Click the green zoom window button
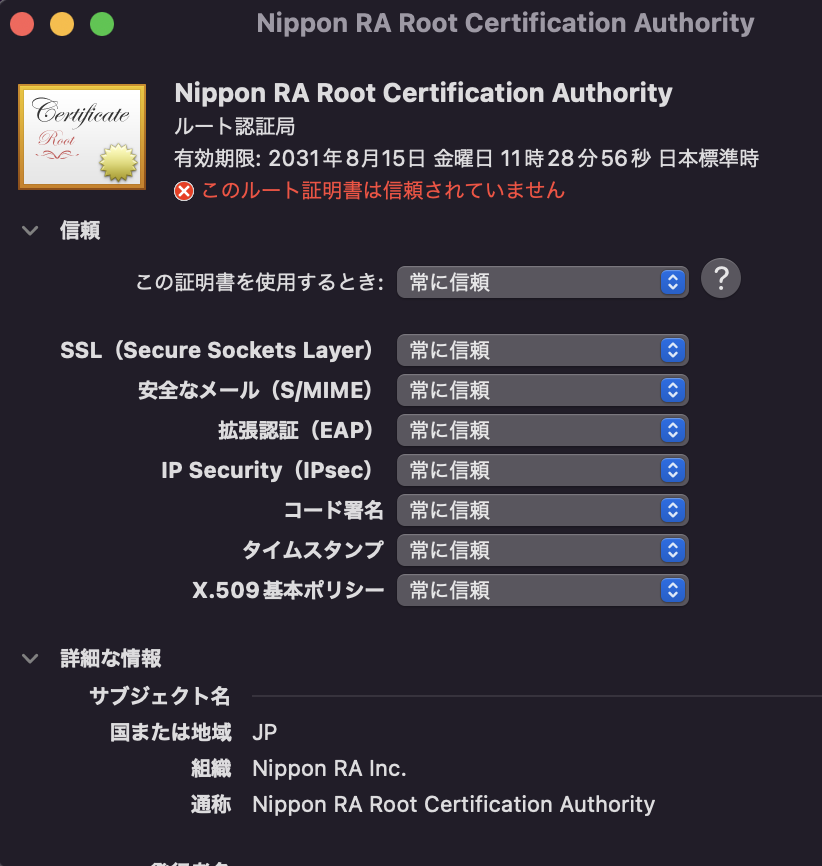This screenshot has width=822, height=866. 102,24
